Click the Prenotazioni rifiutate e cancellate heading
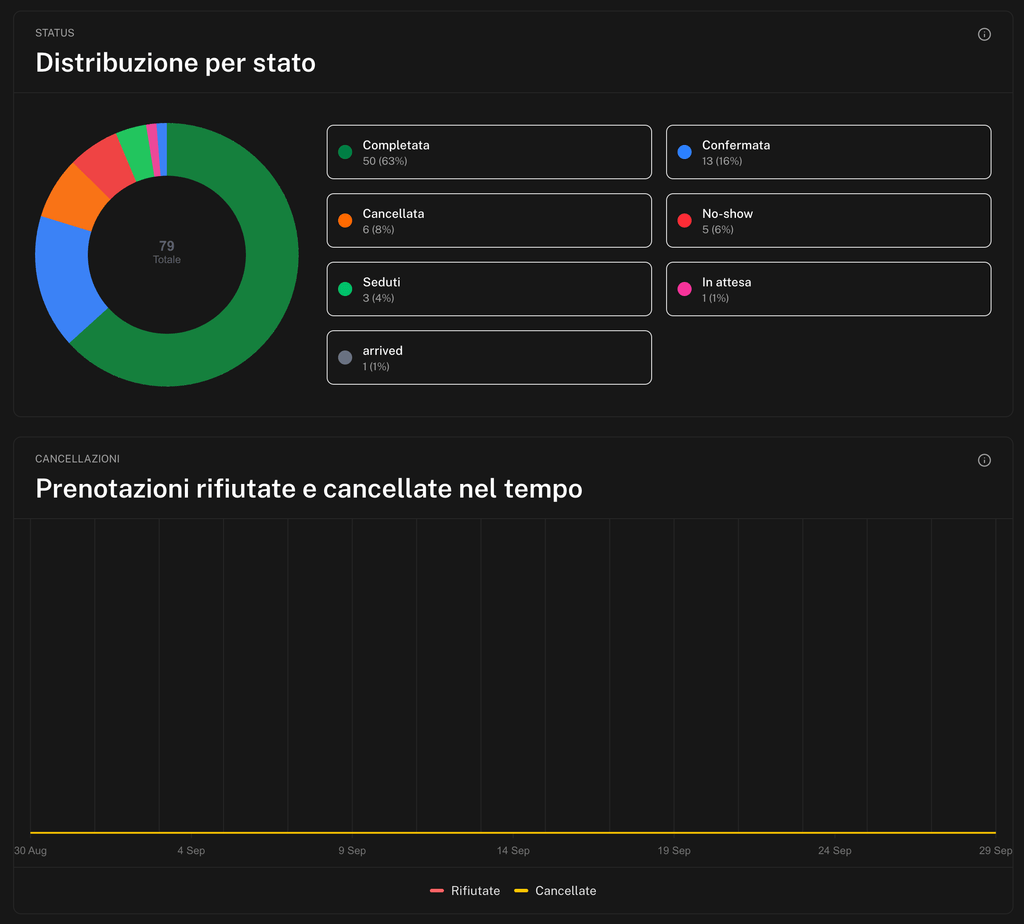Viewport: 1024px width, 924px height. coord(308,488)
